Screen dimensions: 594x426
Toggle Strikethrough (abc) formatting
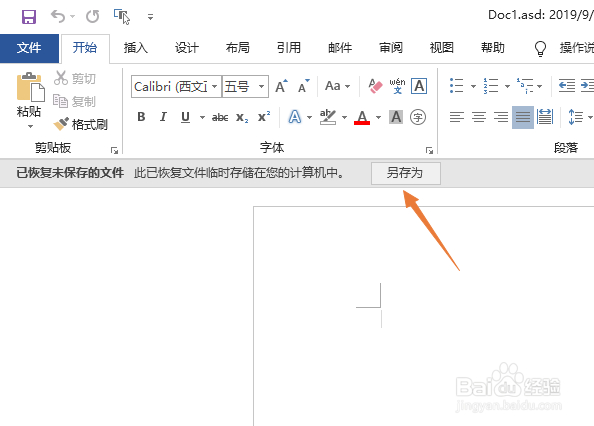click(220, 117)
